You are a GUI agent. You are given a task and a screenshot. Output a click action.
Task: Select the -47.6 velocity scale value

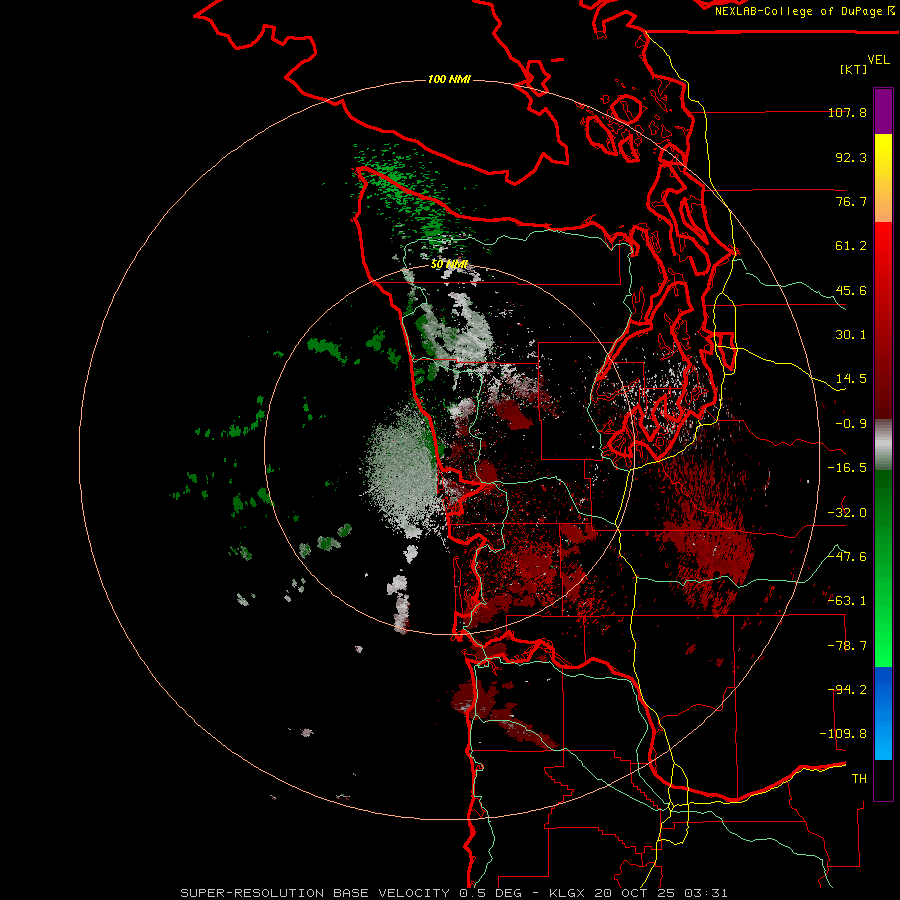[847, 557]
